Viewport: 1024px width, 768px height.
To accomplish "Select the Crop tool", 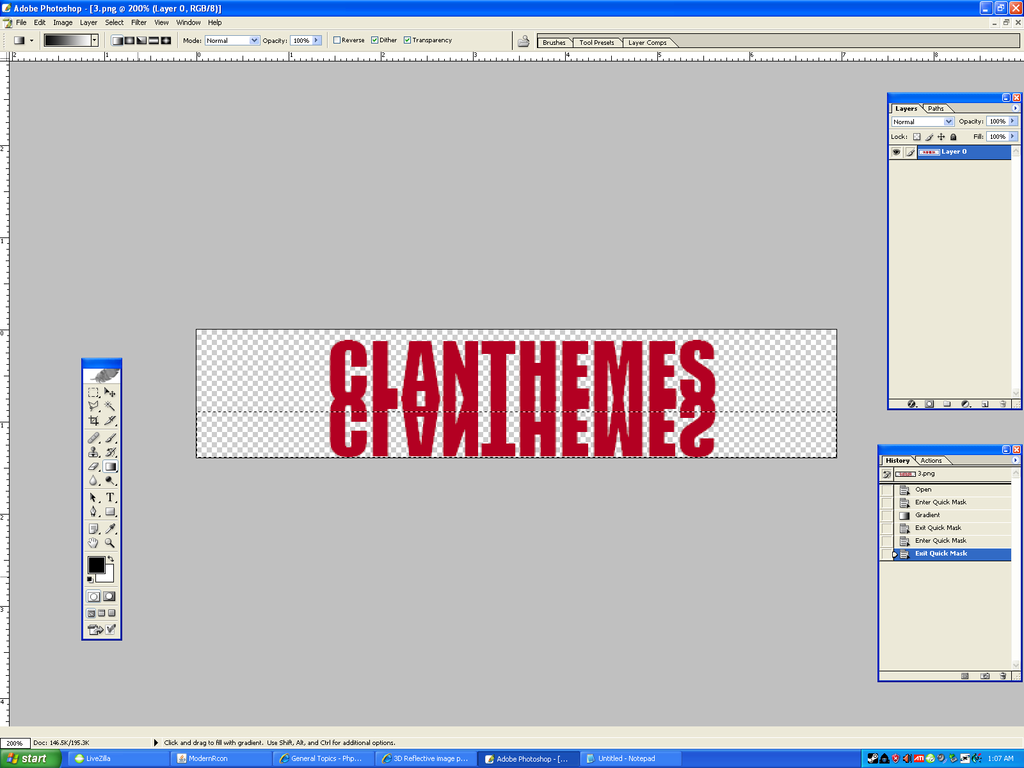I will pyautogui.click(x=93, y=421).
